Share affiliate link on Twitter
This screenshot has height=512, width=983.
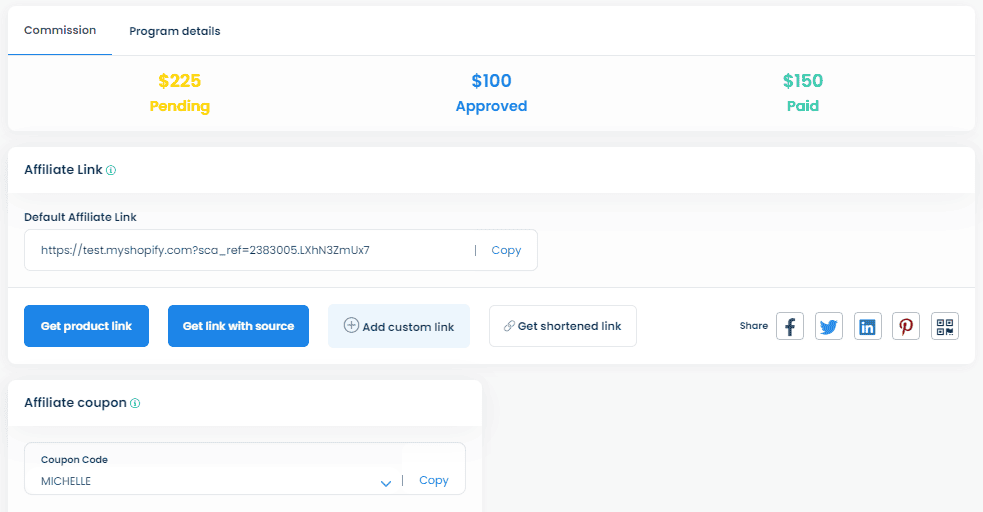click(x=828, y=326)
